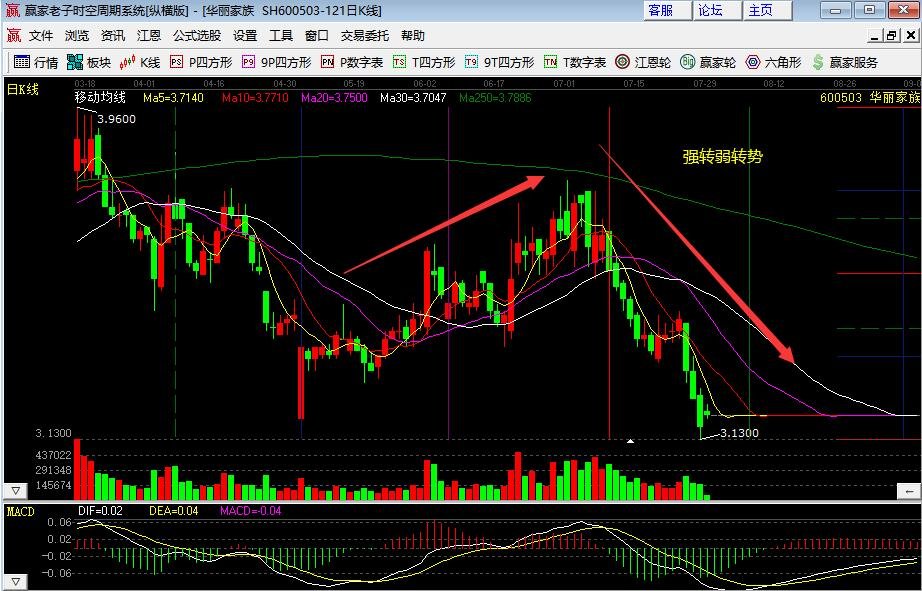Open the P四方形 tool
The image size is (922, 591).
(201, 62)
